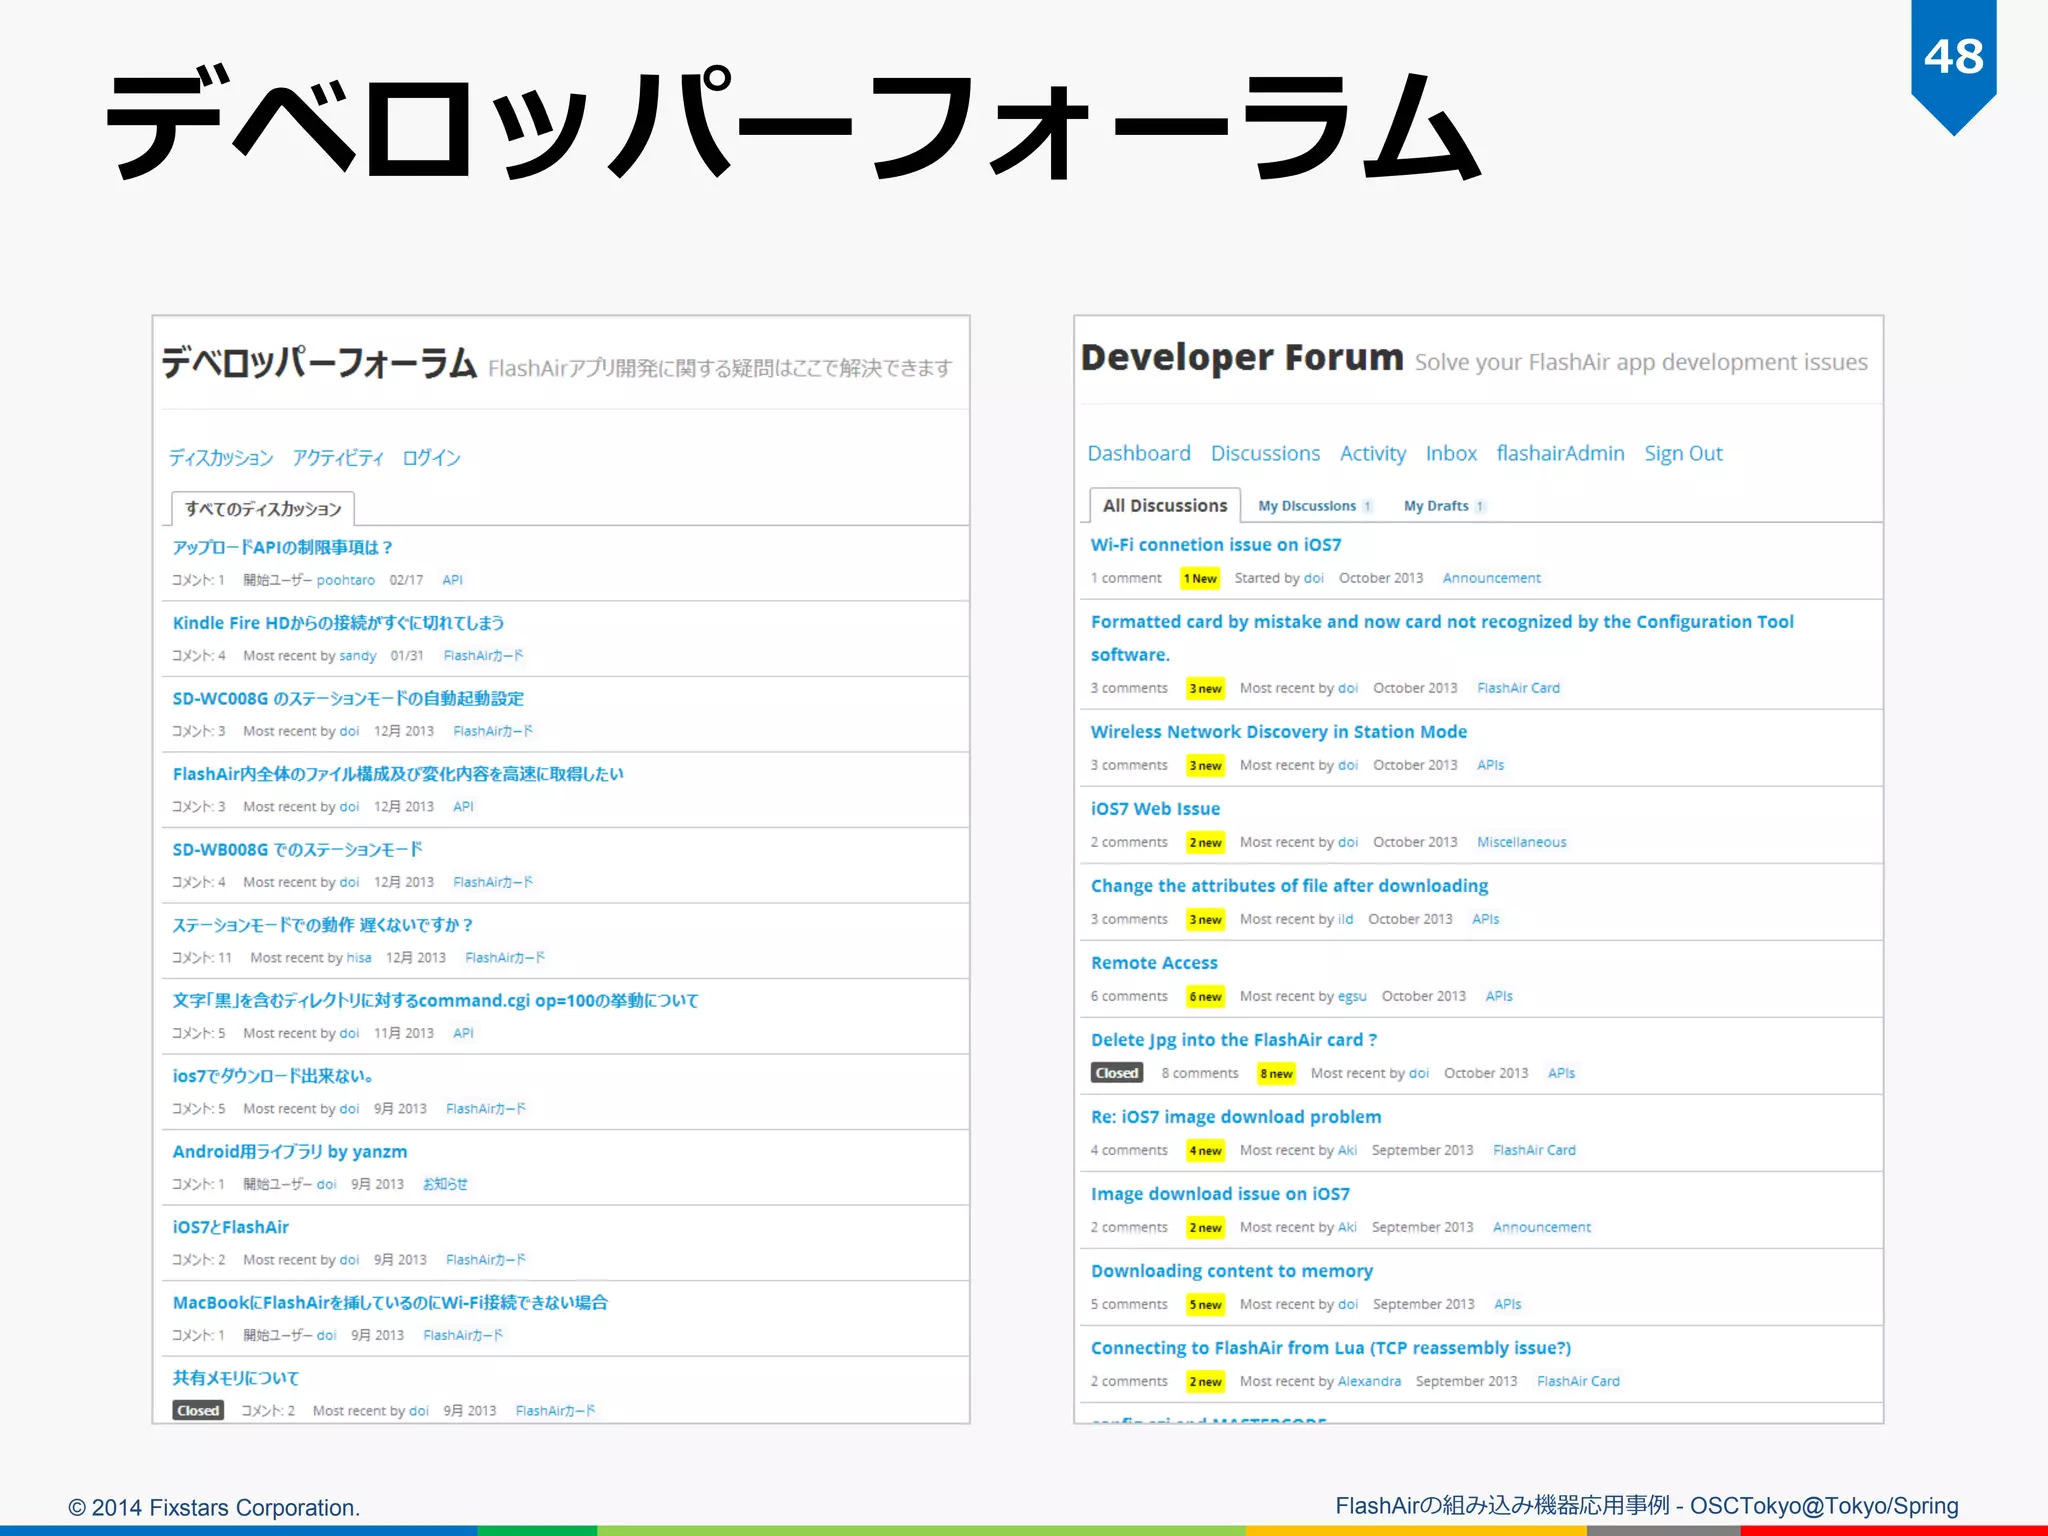This screenshot has height=1536, width=2048.
Task: Open the Activity nav link
Action: coord(1372,453)
